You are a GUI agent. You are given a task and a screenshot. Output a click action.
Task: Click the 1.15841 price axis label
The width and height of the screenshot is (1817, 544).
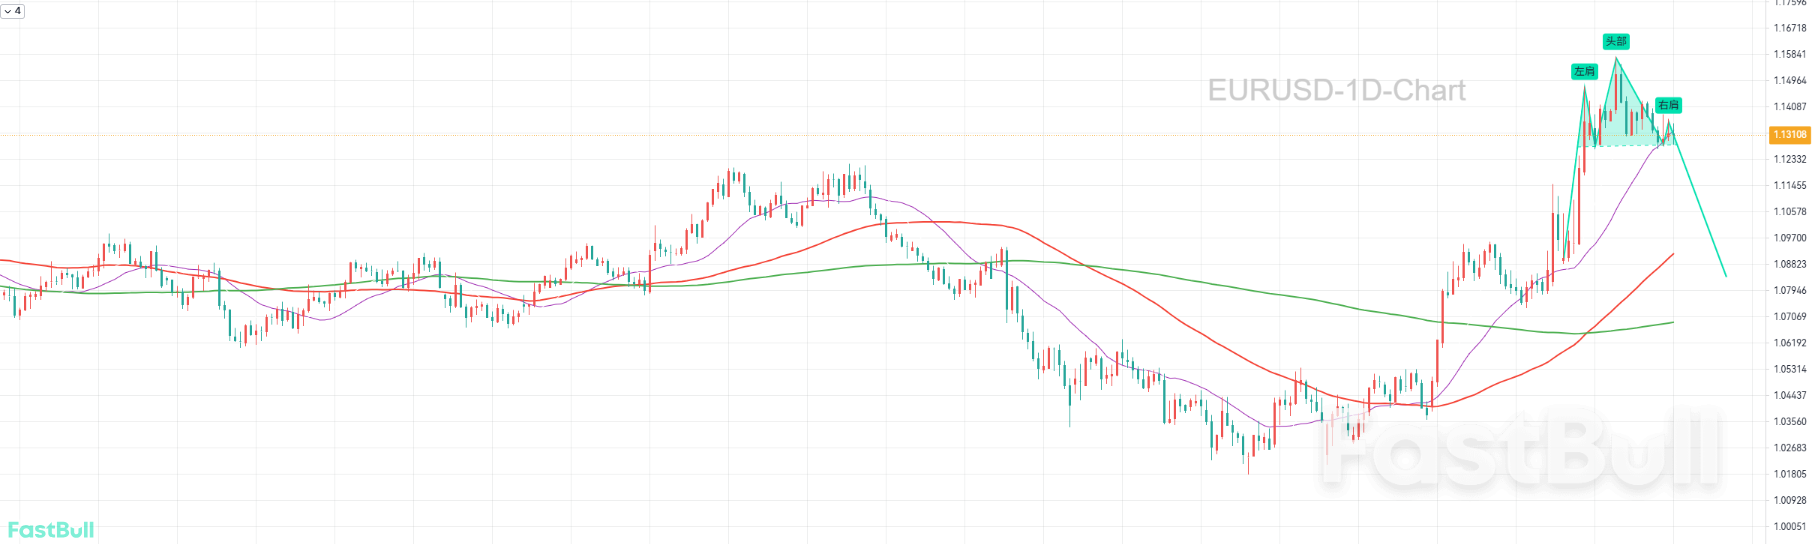pos(1789,55)
